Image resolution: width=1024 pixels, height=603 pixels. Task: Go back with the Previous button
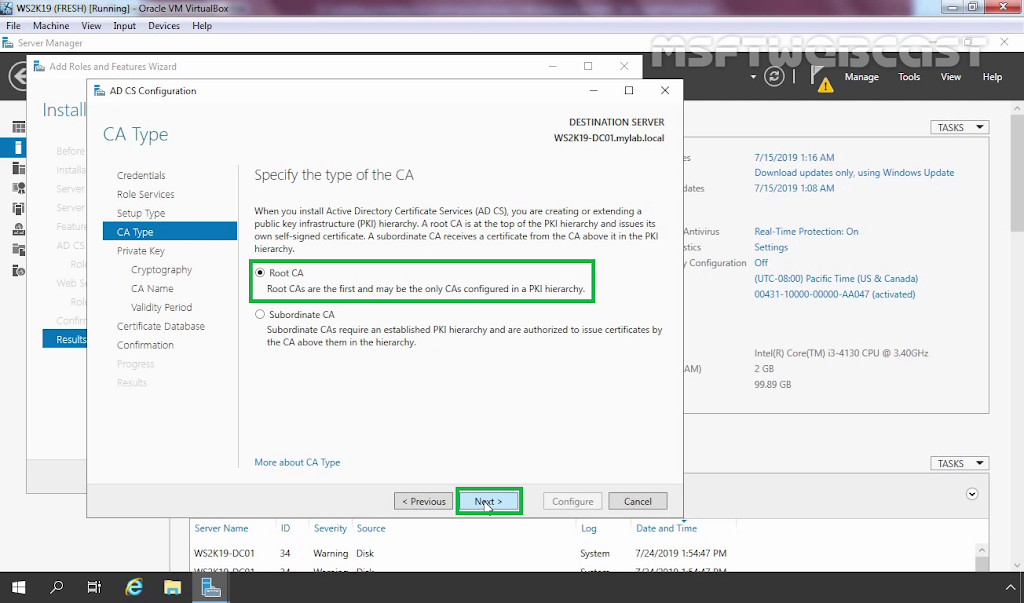click(x=423, y=501)
